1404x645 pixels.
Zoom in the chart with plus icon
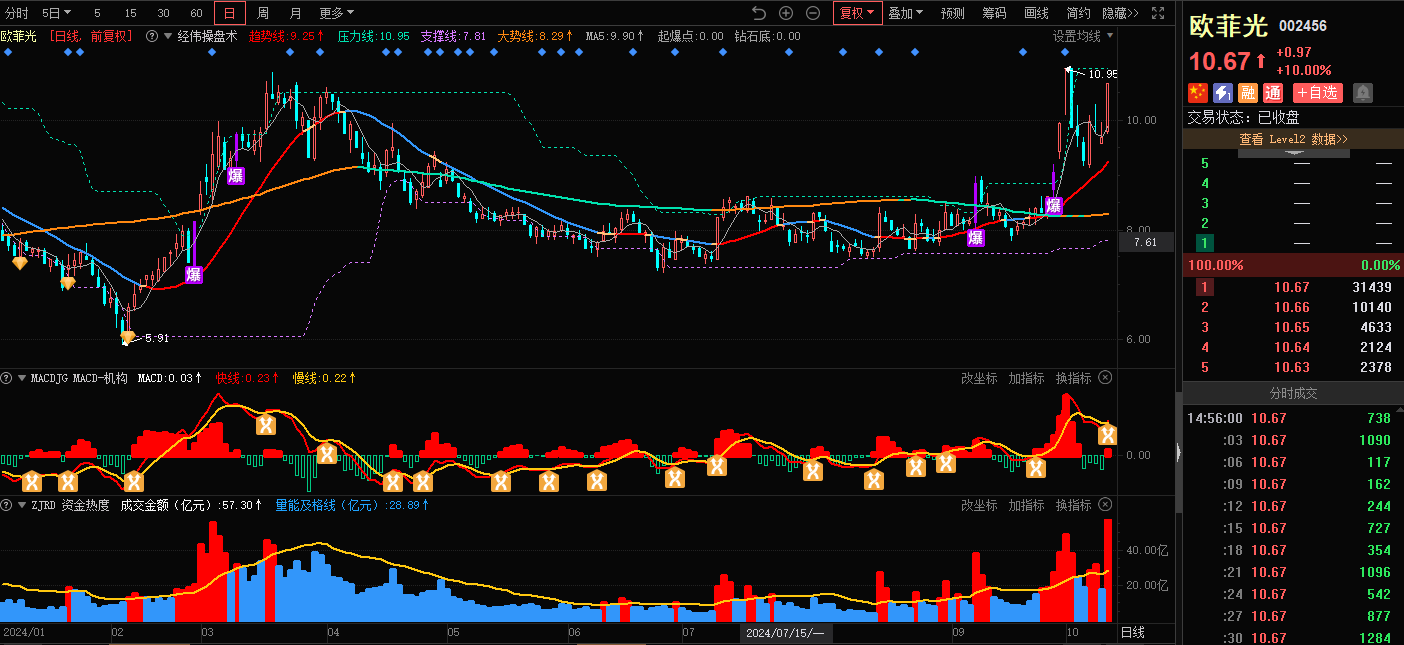click(786, 13)
